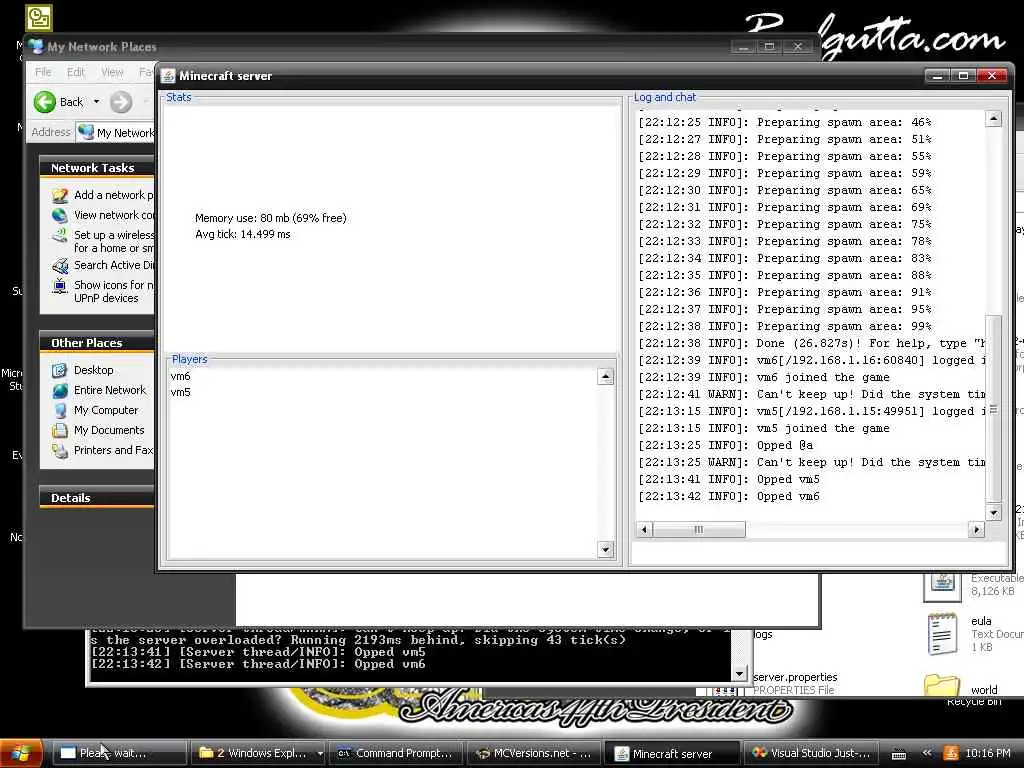Switch to MCVersions.net taskbar button
Viewport: 1024px width, 768px height.
(x=535, y=753)
